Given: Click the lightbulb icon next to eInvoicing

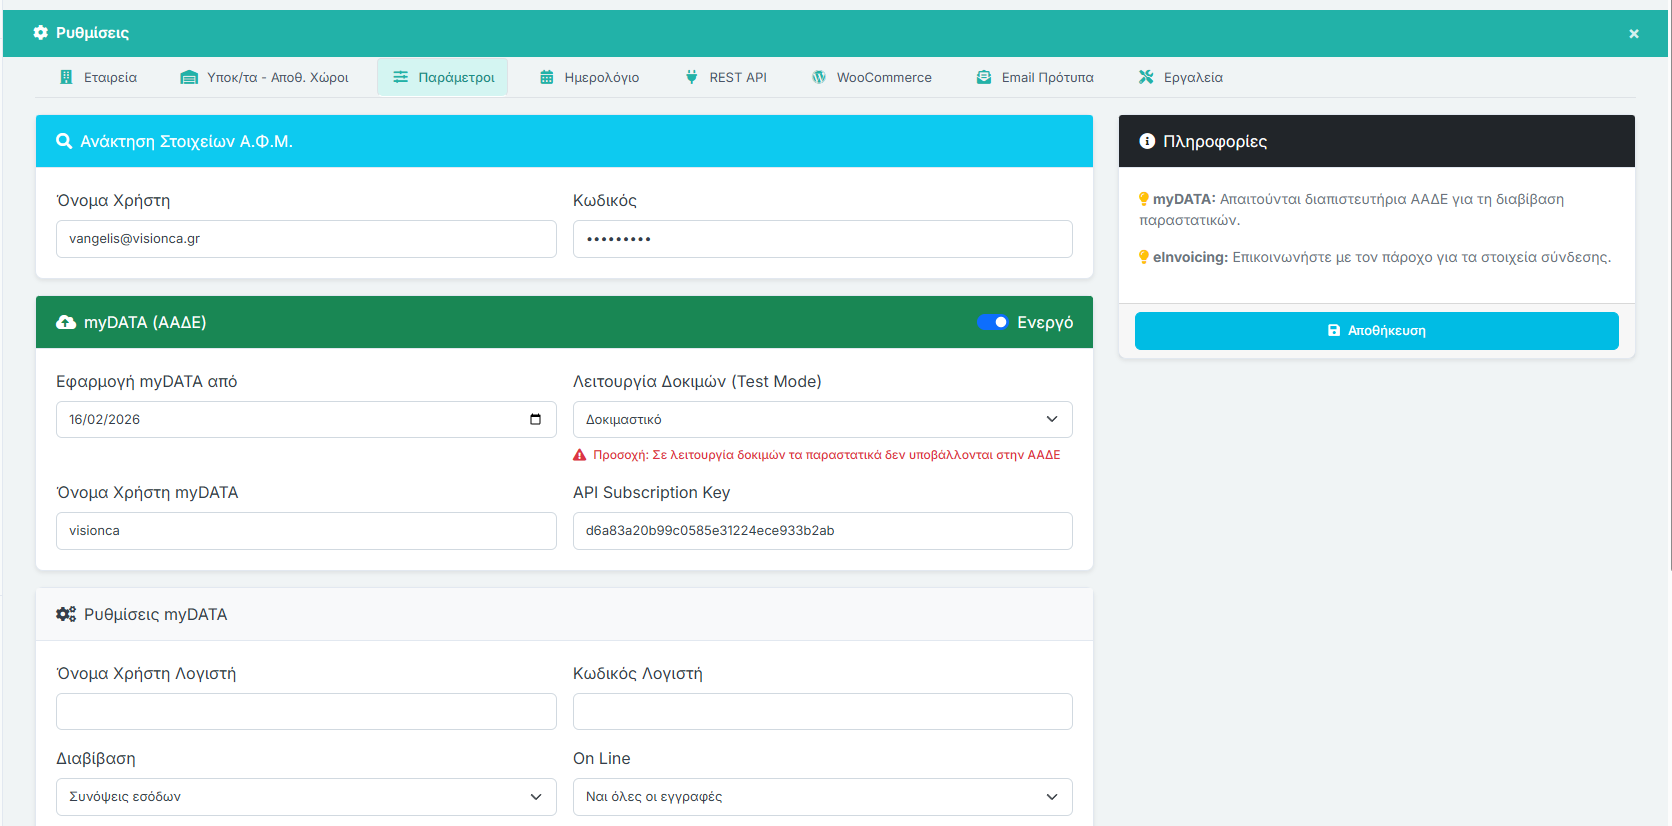Looking at the screenshot, I should tap(1144, 257).
